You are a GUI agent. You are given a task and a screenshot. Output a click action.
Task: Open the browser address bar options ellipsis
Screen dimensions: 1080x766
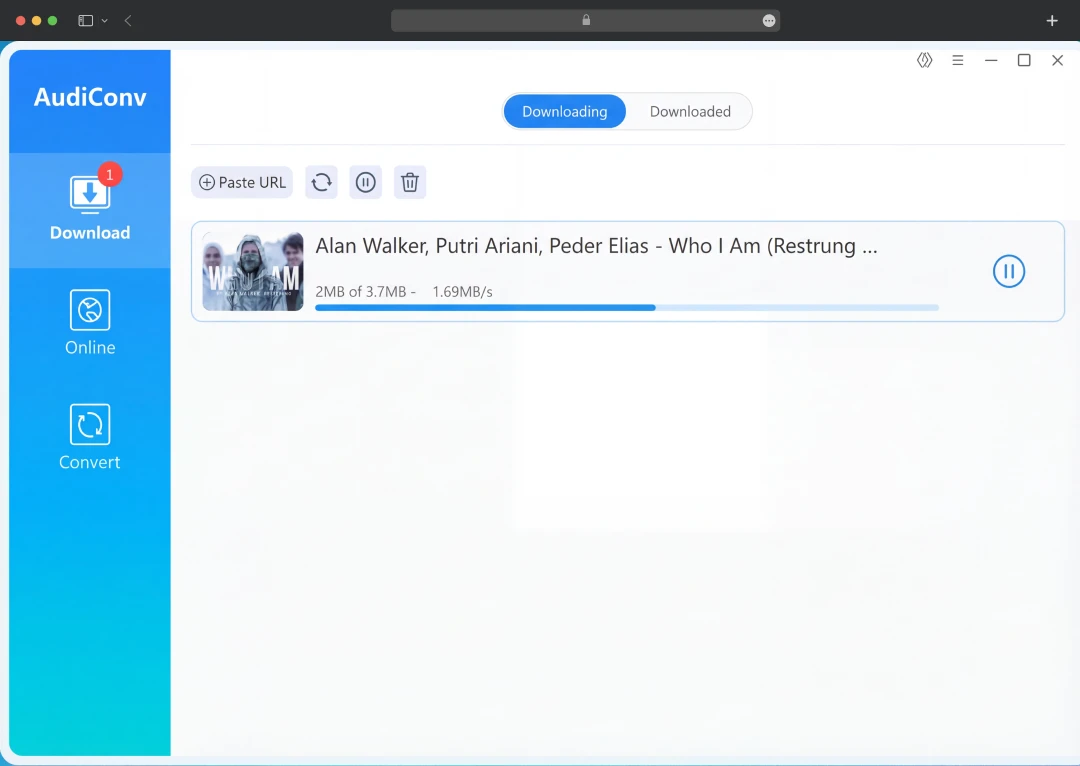767,20
